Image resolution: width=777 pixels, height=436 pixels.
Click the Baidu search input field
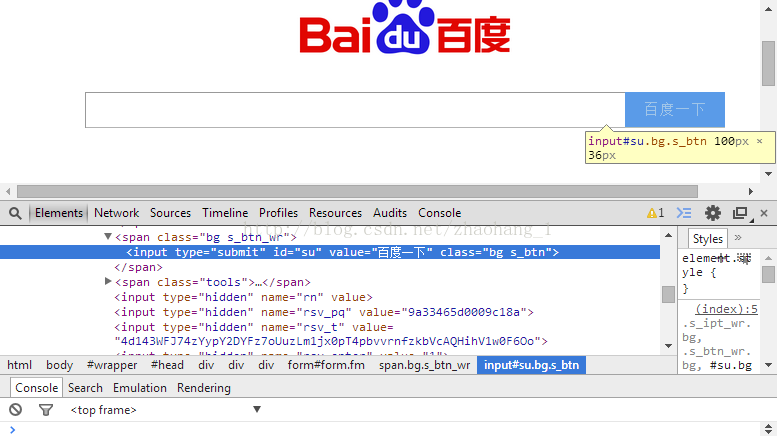tap(355, 110)
